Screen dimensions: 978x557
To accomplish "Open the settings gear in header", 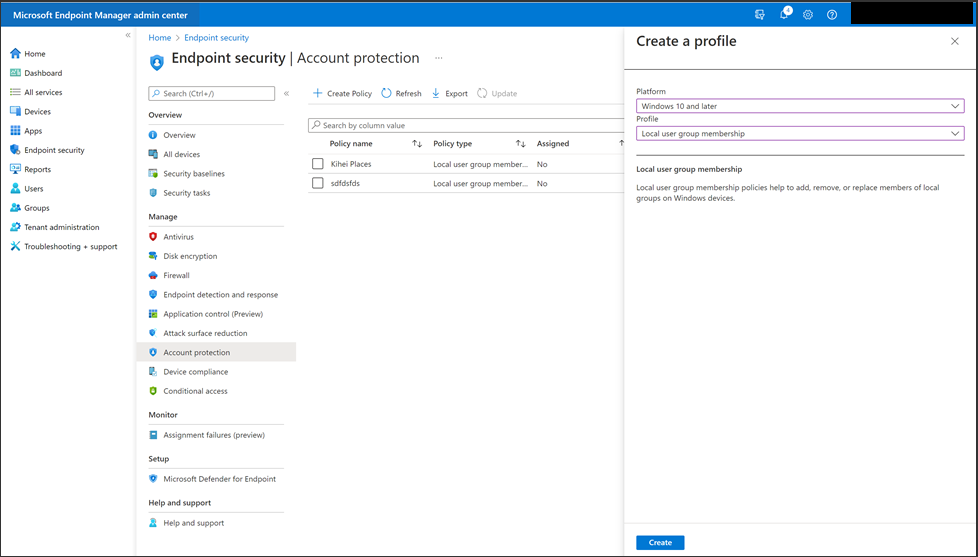I will (x=808, y=15).
